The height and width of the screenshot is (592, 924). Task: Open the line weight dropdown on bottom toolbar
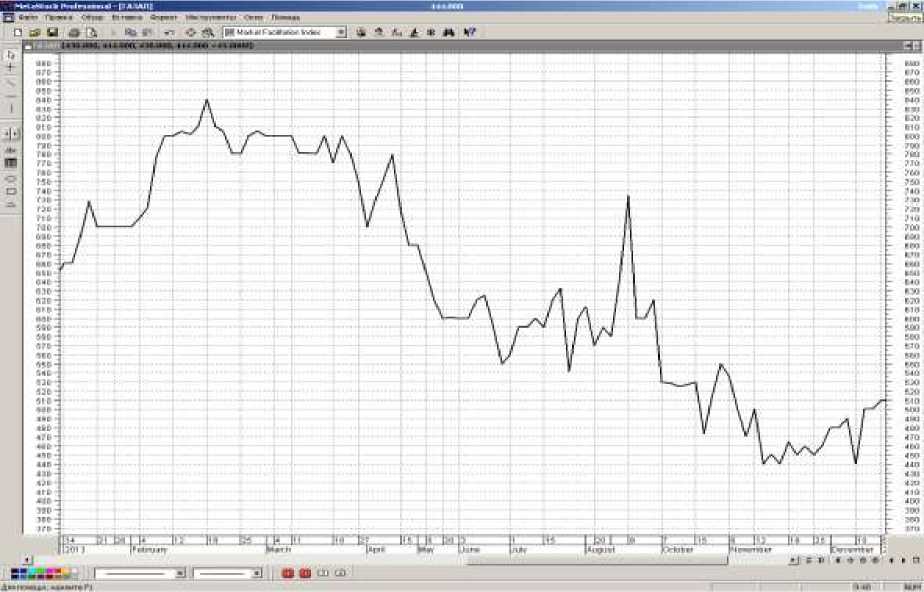257,573
